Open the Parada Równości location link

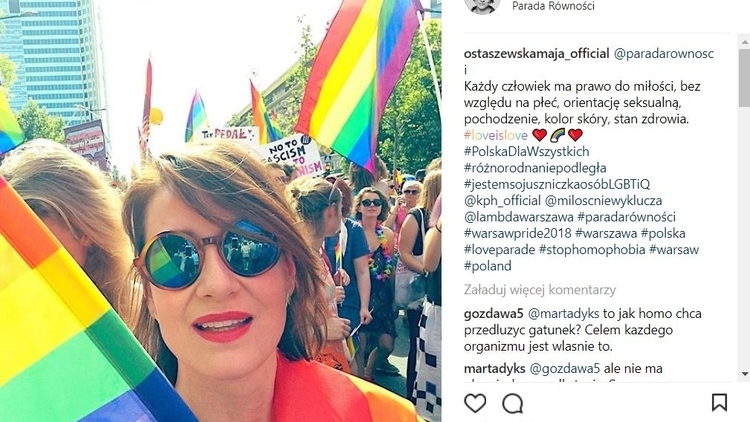[x=553, y=6]
